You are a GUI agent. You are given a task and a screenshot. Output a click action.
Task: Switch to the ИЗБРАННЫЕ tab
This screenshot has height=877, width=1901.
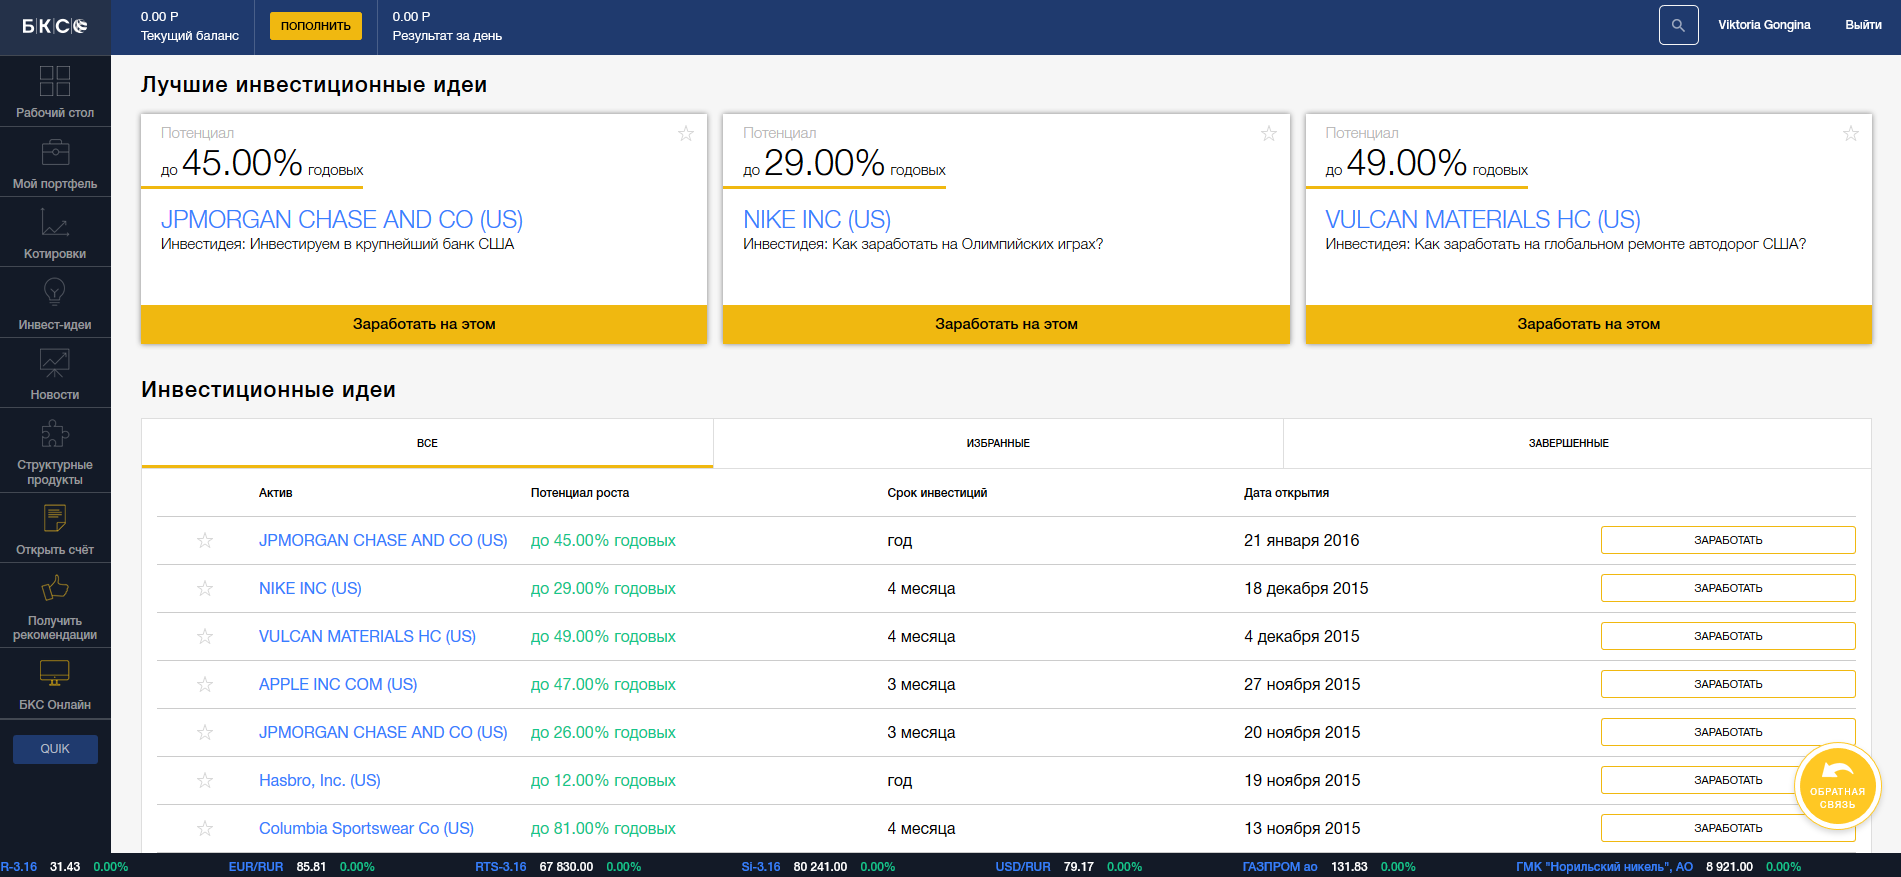tap(998, 443)
